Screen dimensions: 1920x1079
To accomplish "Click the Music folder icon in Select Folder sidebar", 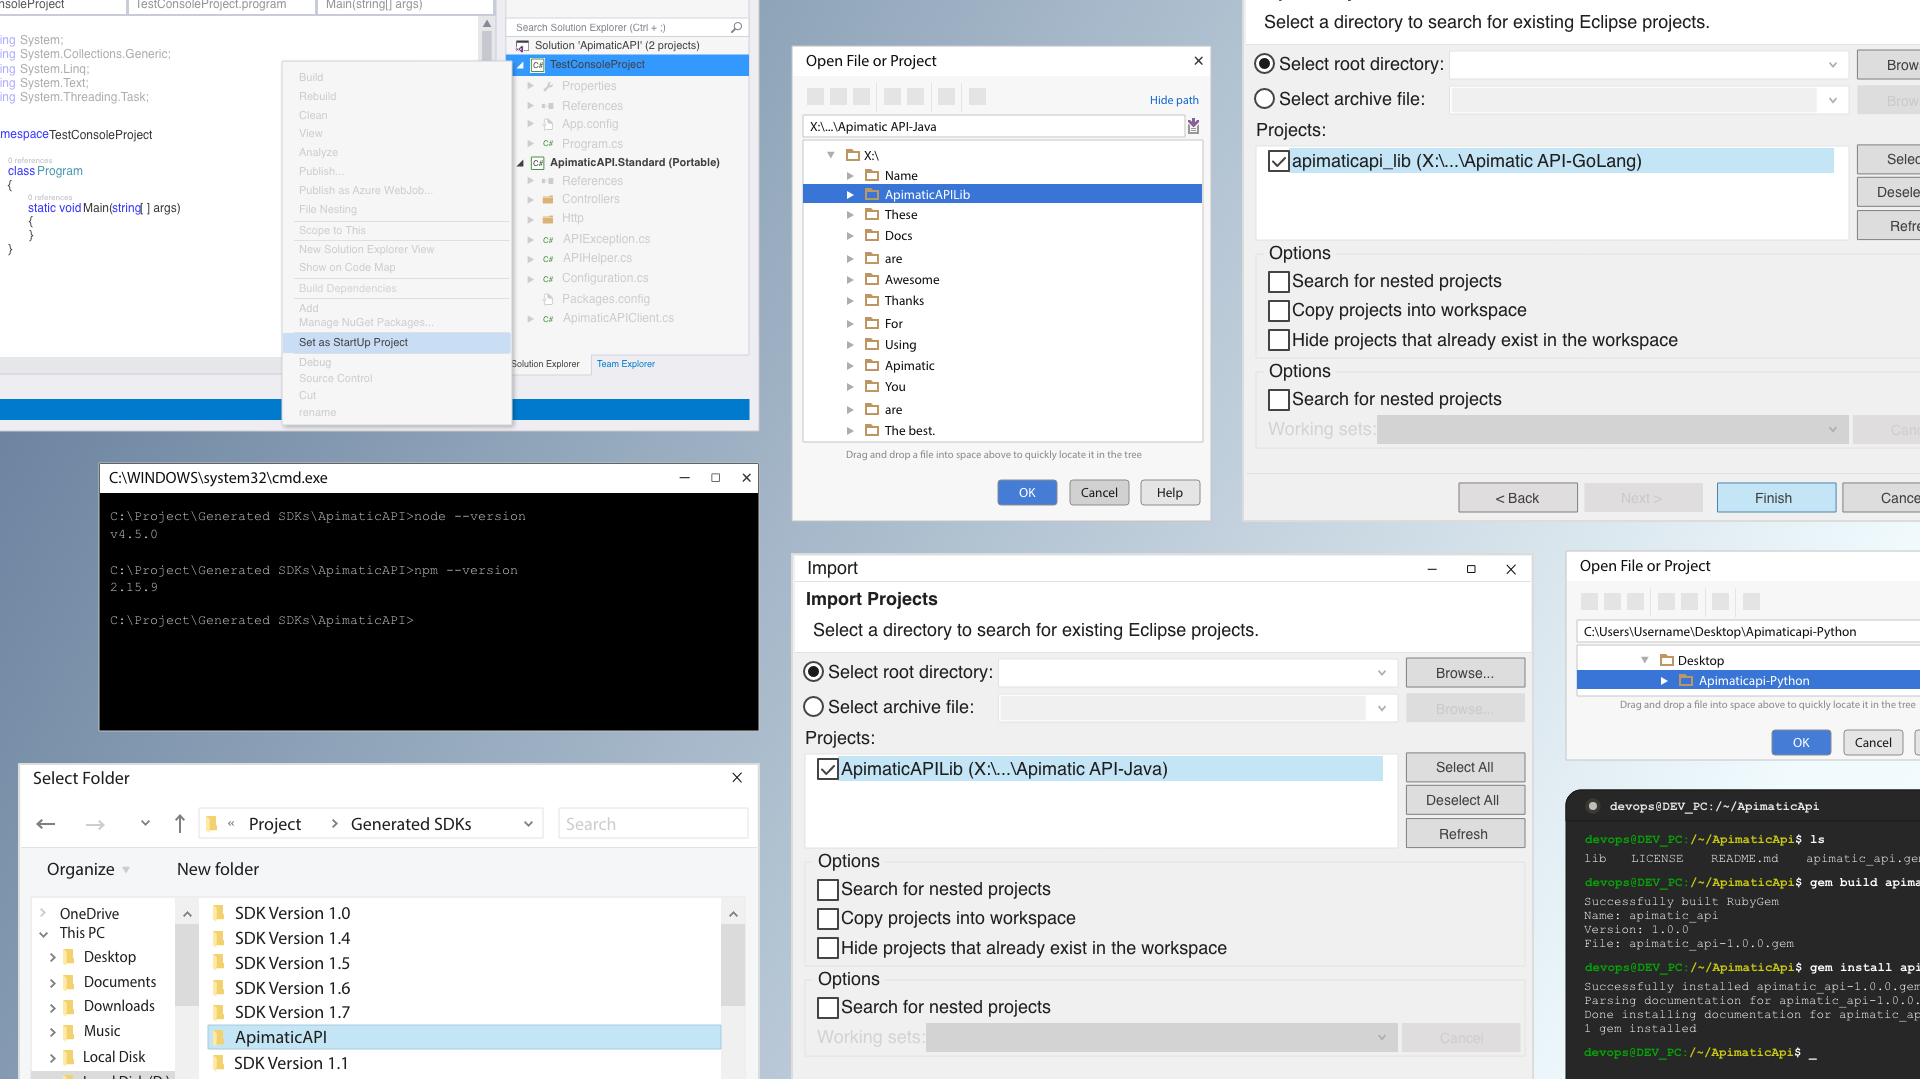I will [69, 1031].
